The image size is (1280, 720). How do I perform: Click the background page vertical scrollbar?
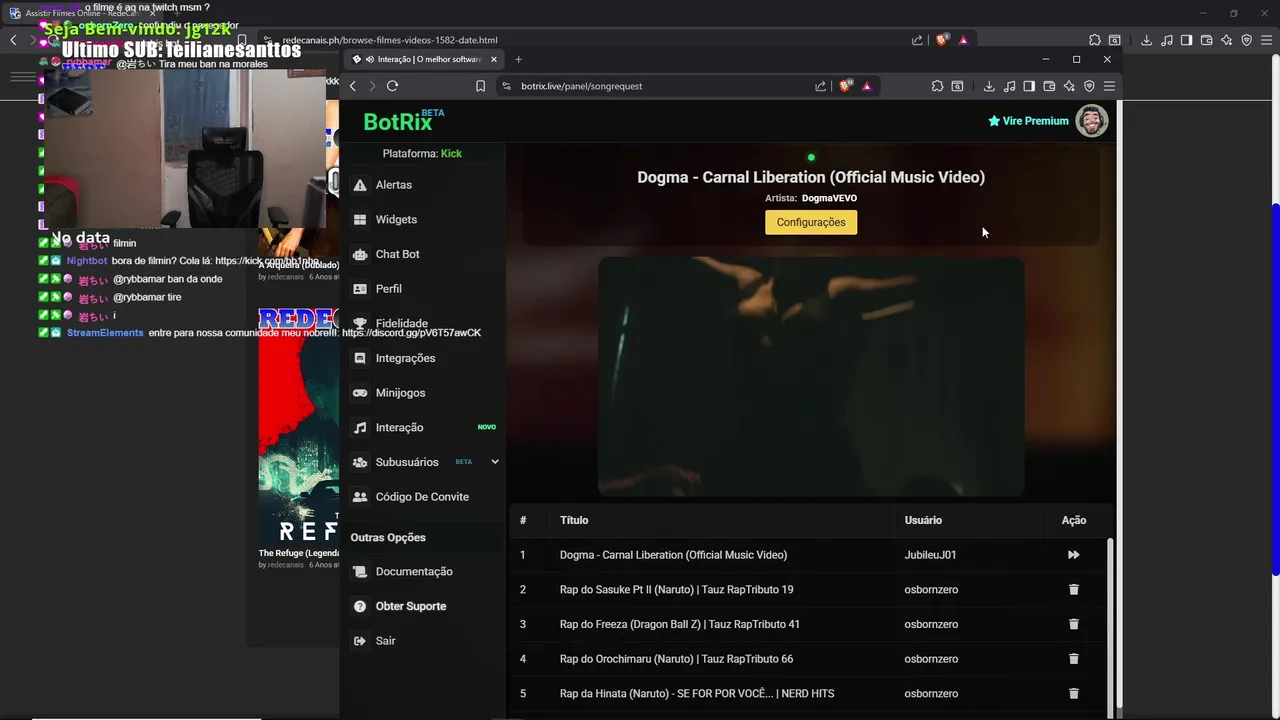pos(1274,388)
